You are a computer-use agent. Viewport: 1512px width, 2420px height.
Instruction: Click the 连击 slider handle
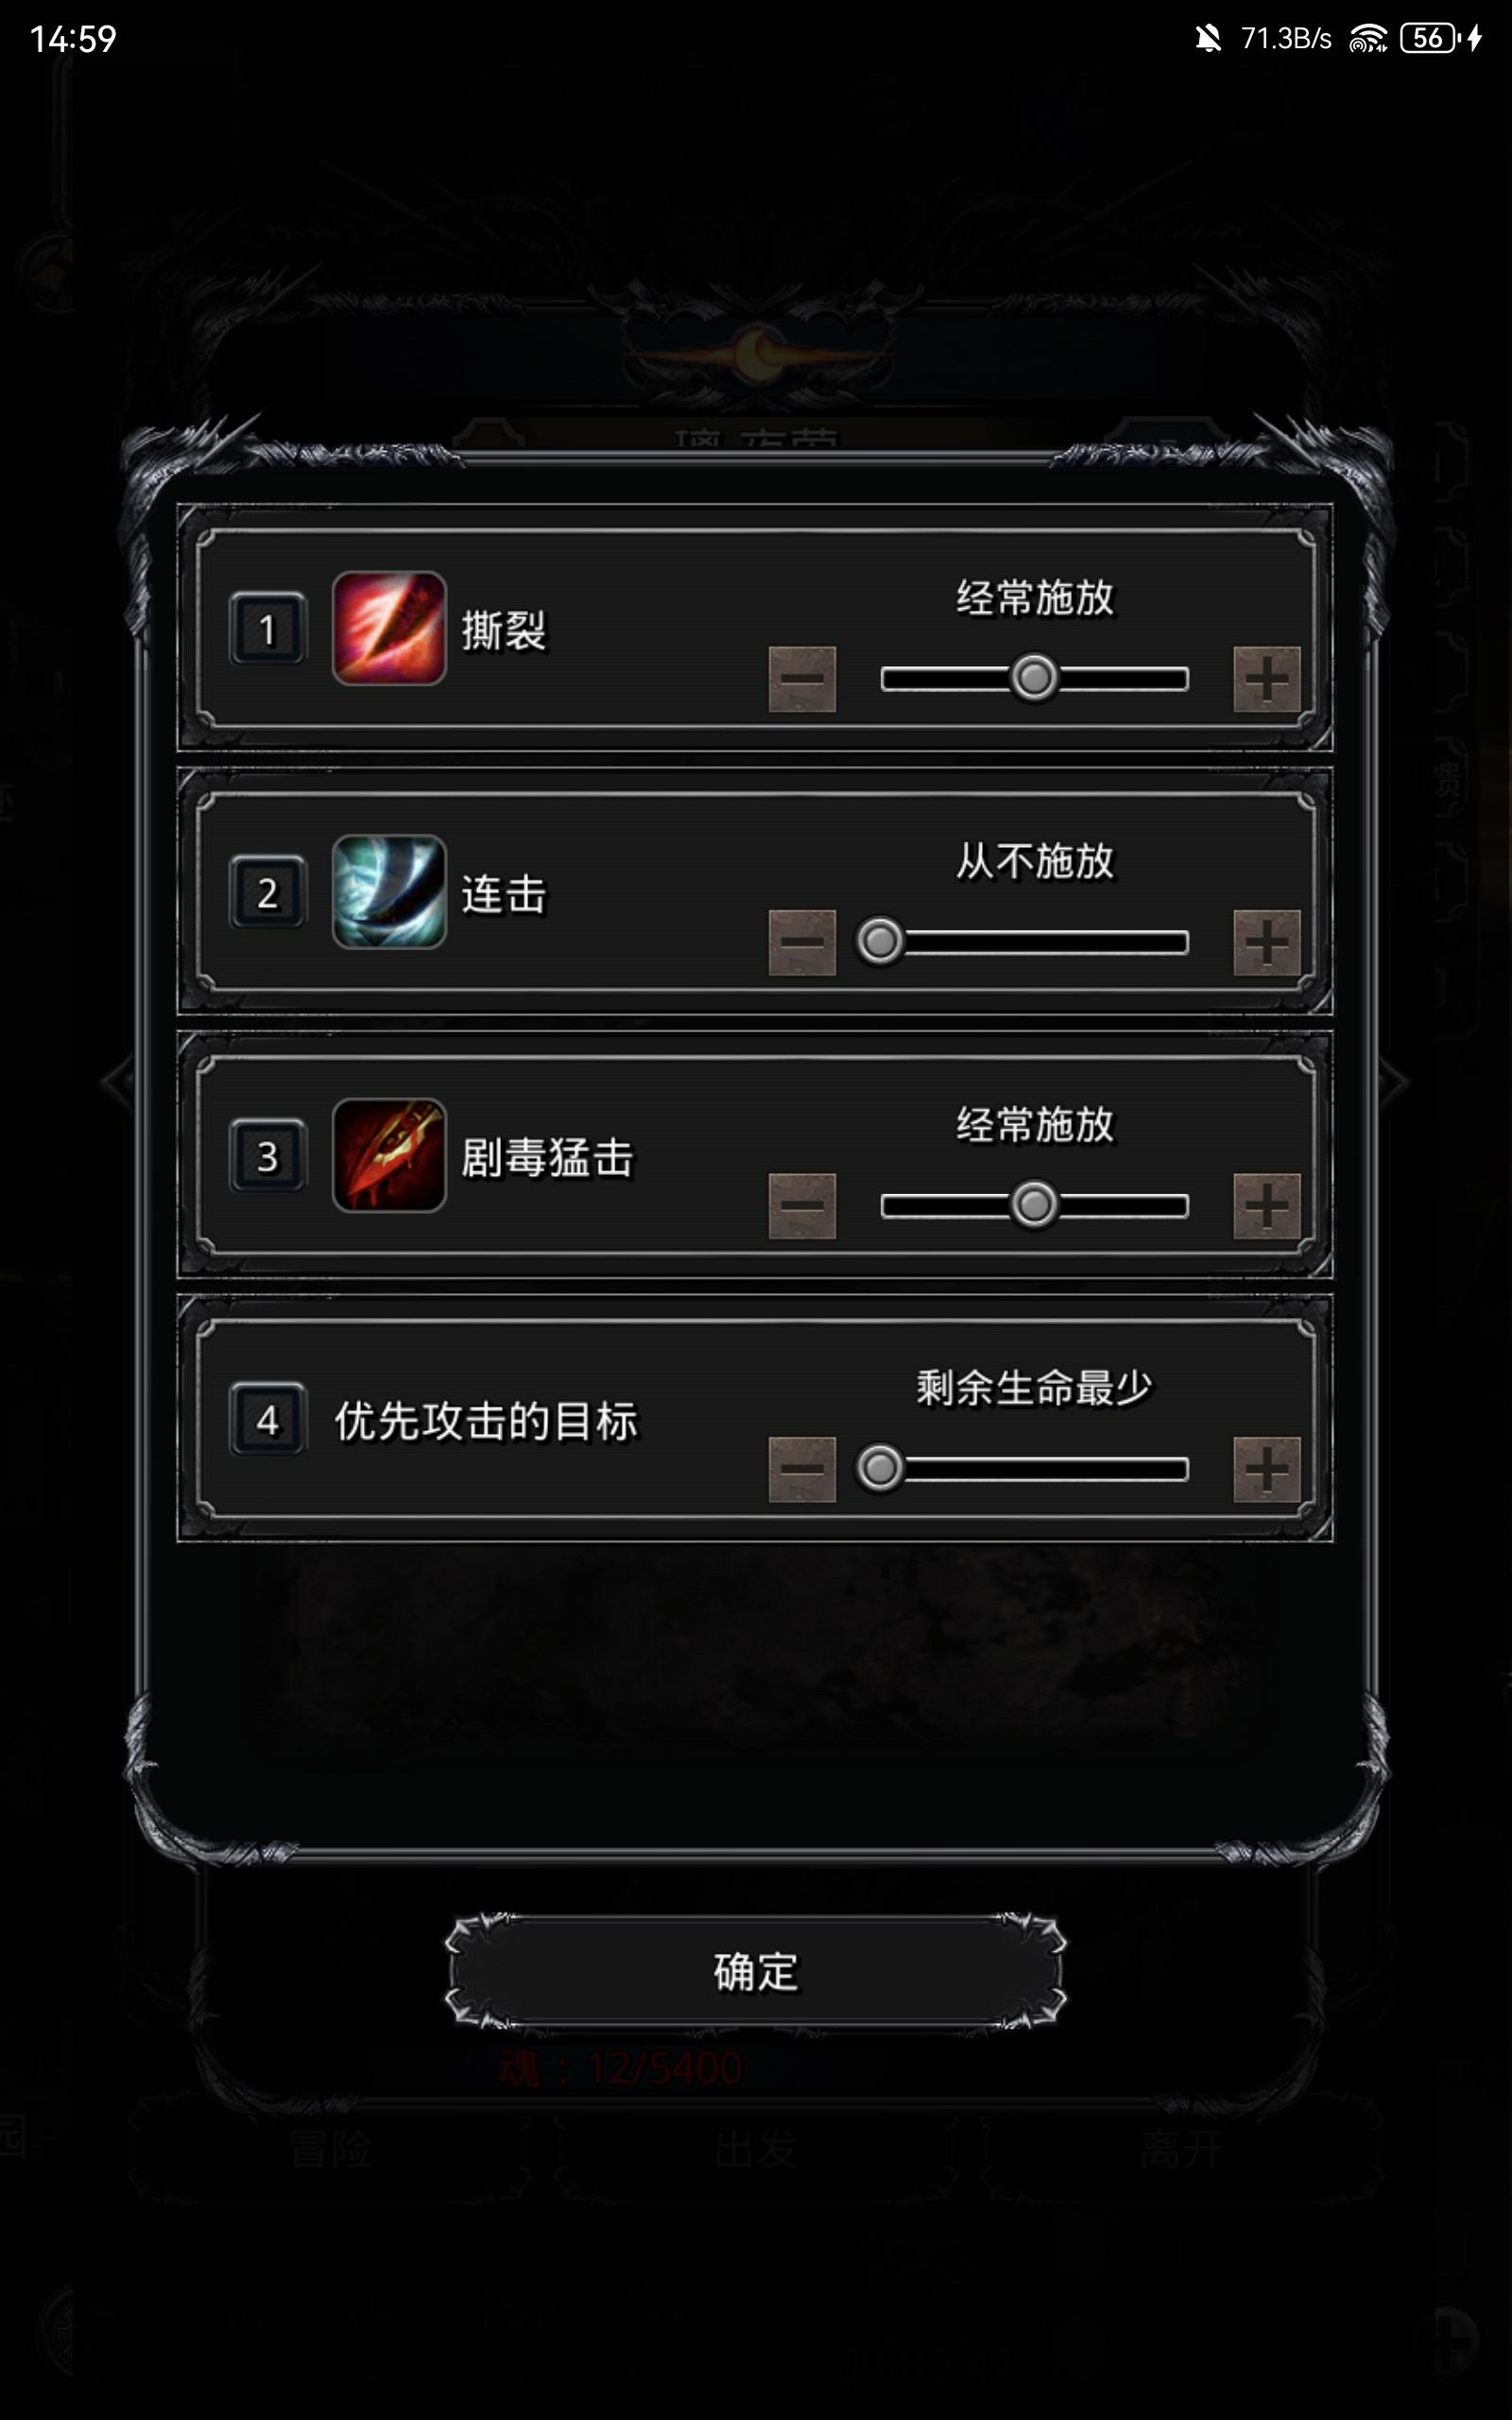[880, 941]
